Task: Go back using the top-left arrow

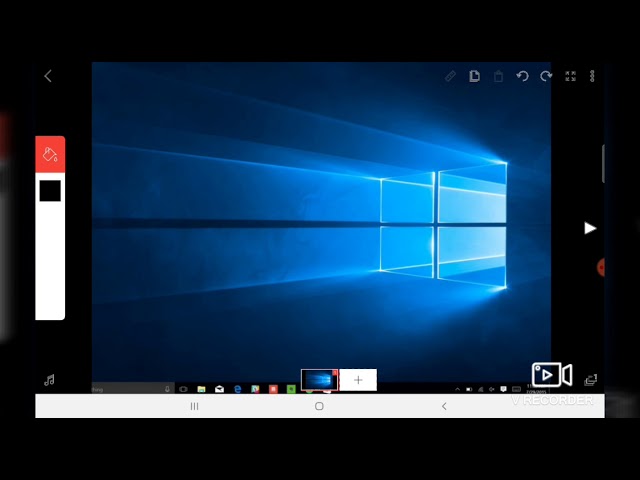Action: (48, 76)
